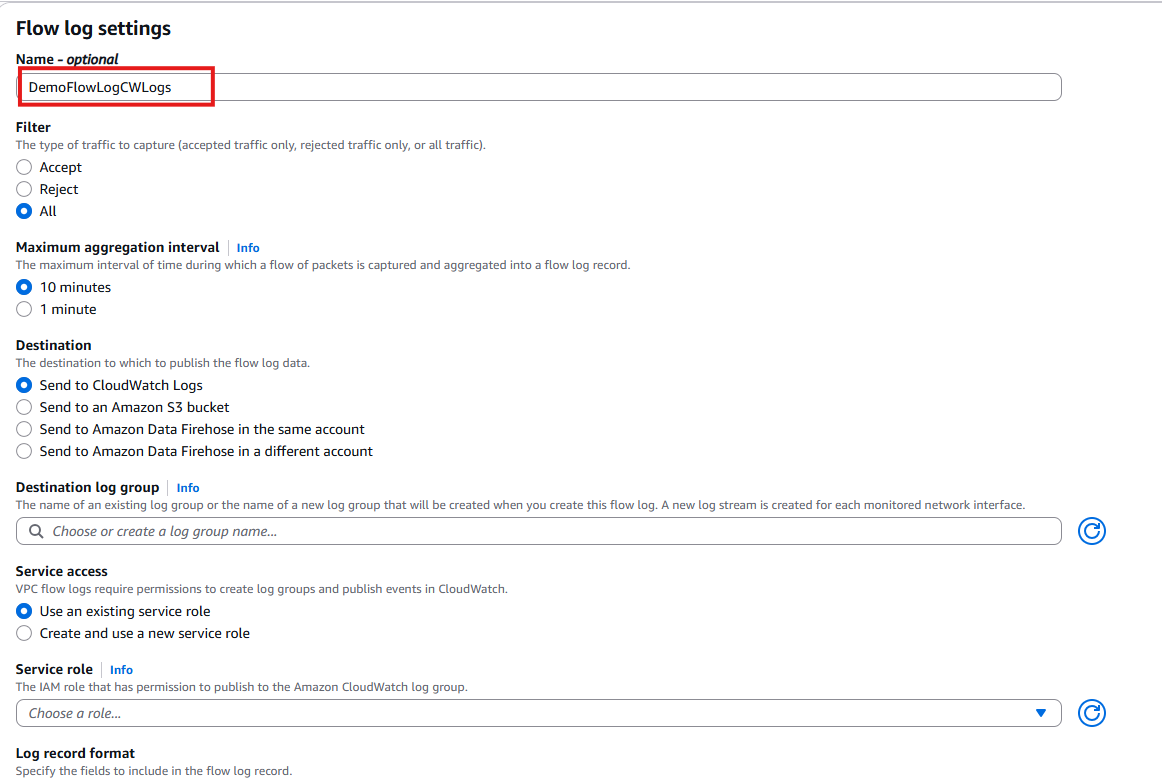The image size is (1162, 781).
Task: Choose the All traffic filter
Action: pos(25,211)
